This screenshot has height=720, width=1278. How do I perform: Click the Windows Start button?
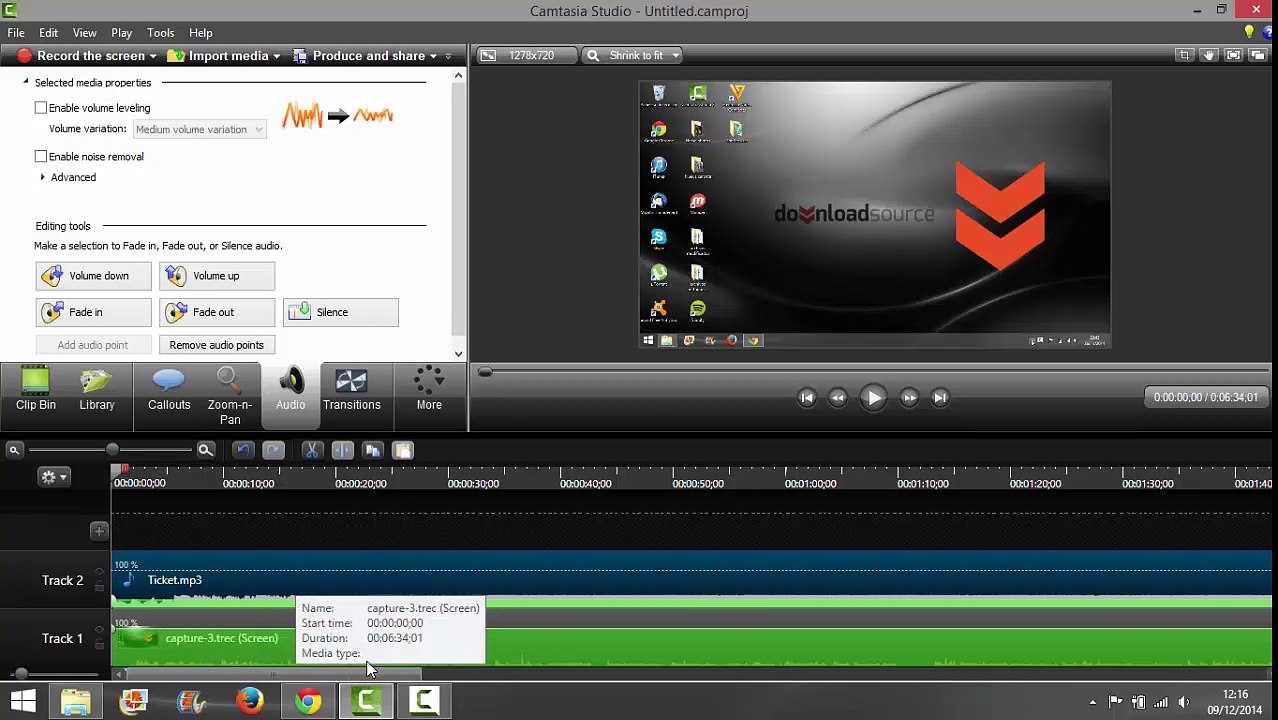pyautogui.click(x=22, y=701)
